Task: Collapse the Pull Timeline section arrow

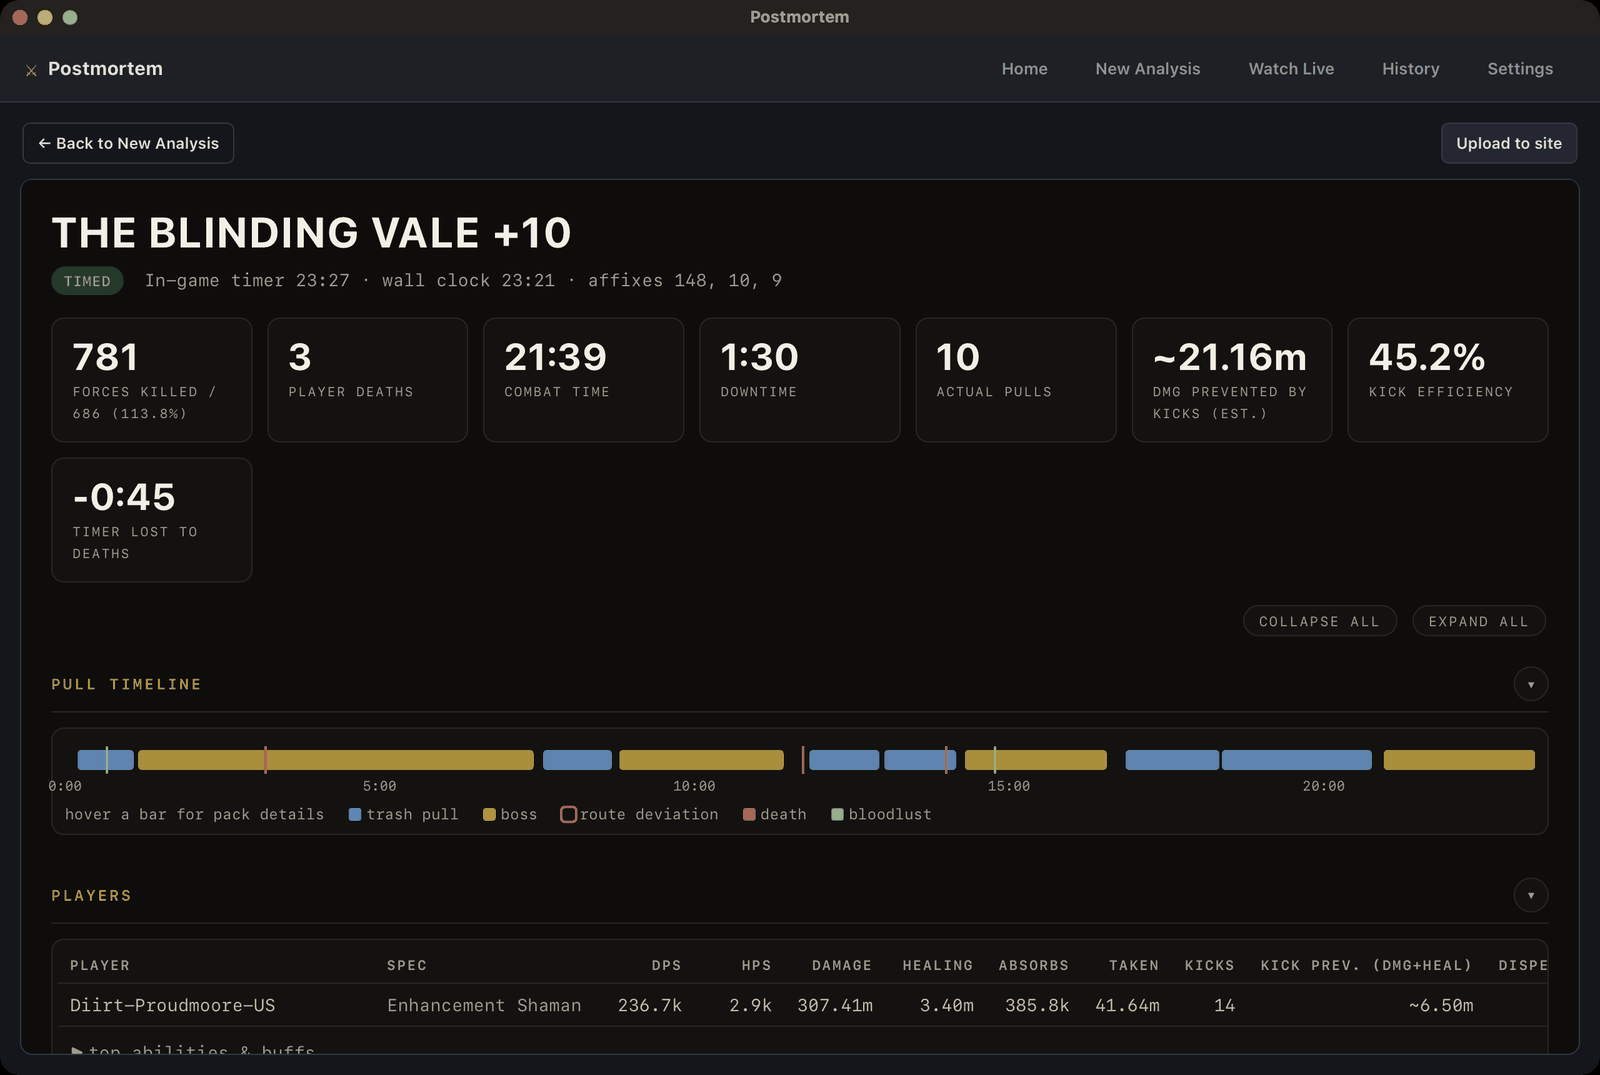Action: (1530, 684)
